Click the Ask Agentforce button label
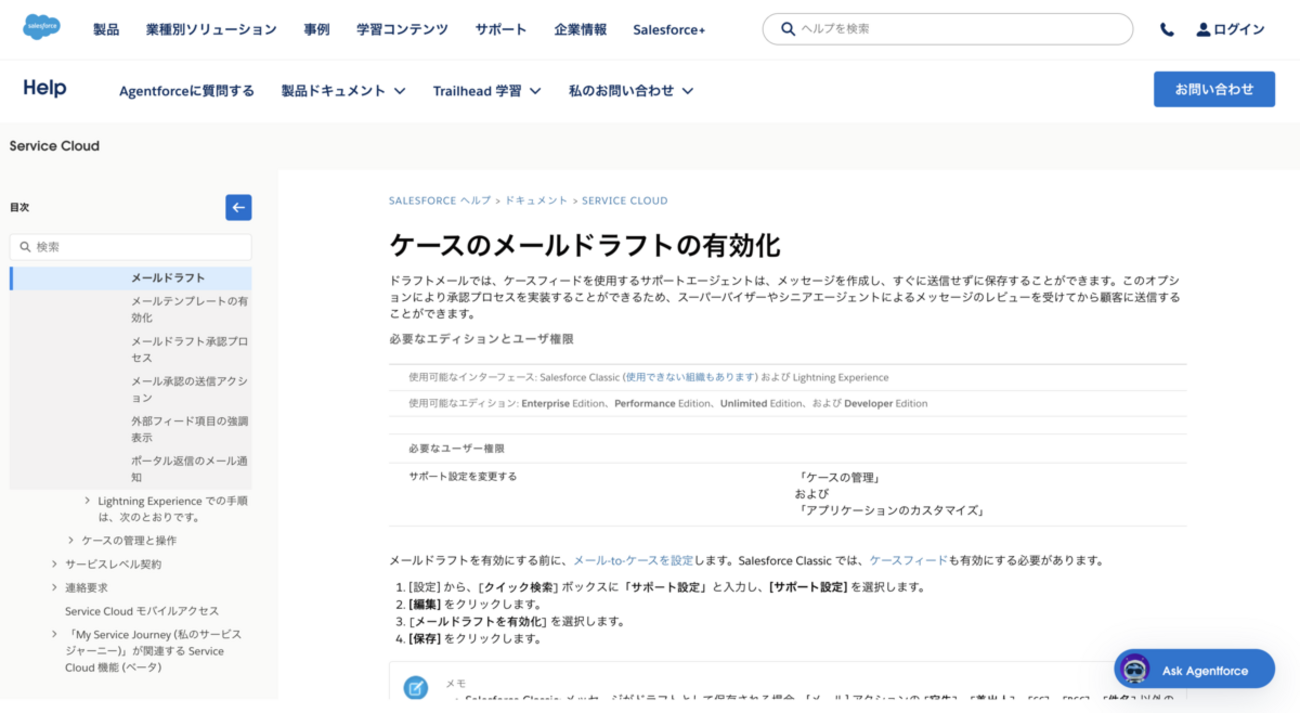Screen dimensions: 1300x713 [1204, 670]
